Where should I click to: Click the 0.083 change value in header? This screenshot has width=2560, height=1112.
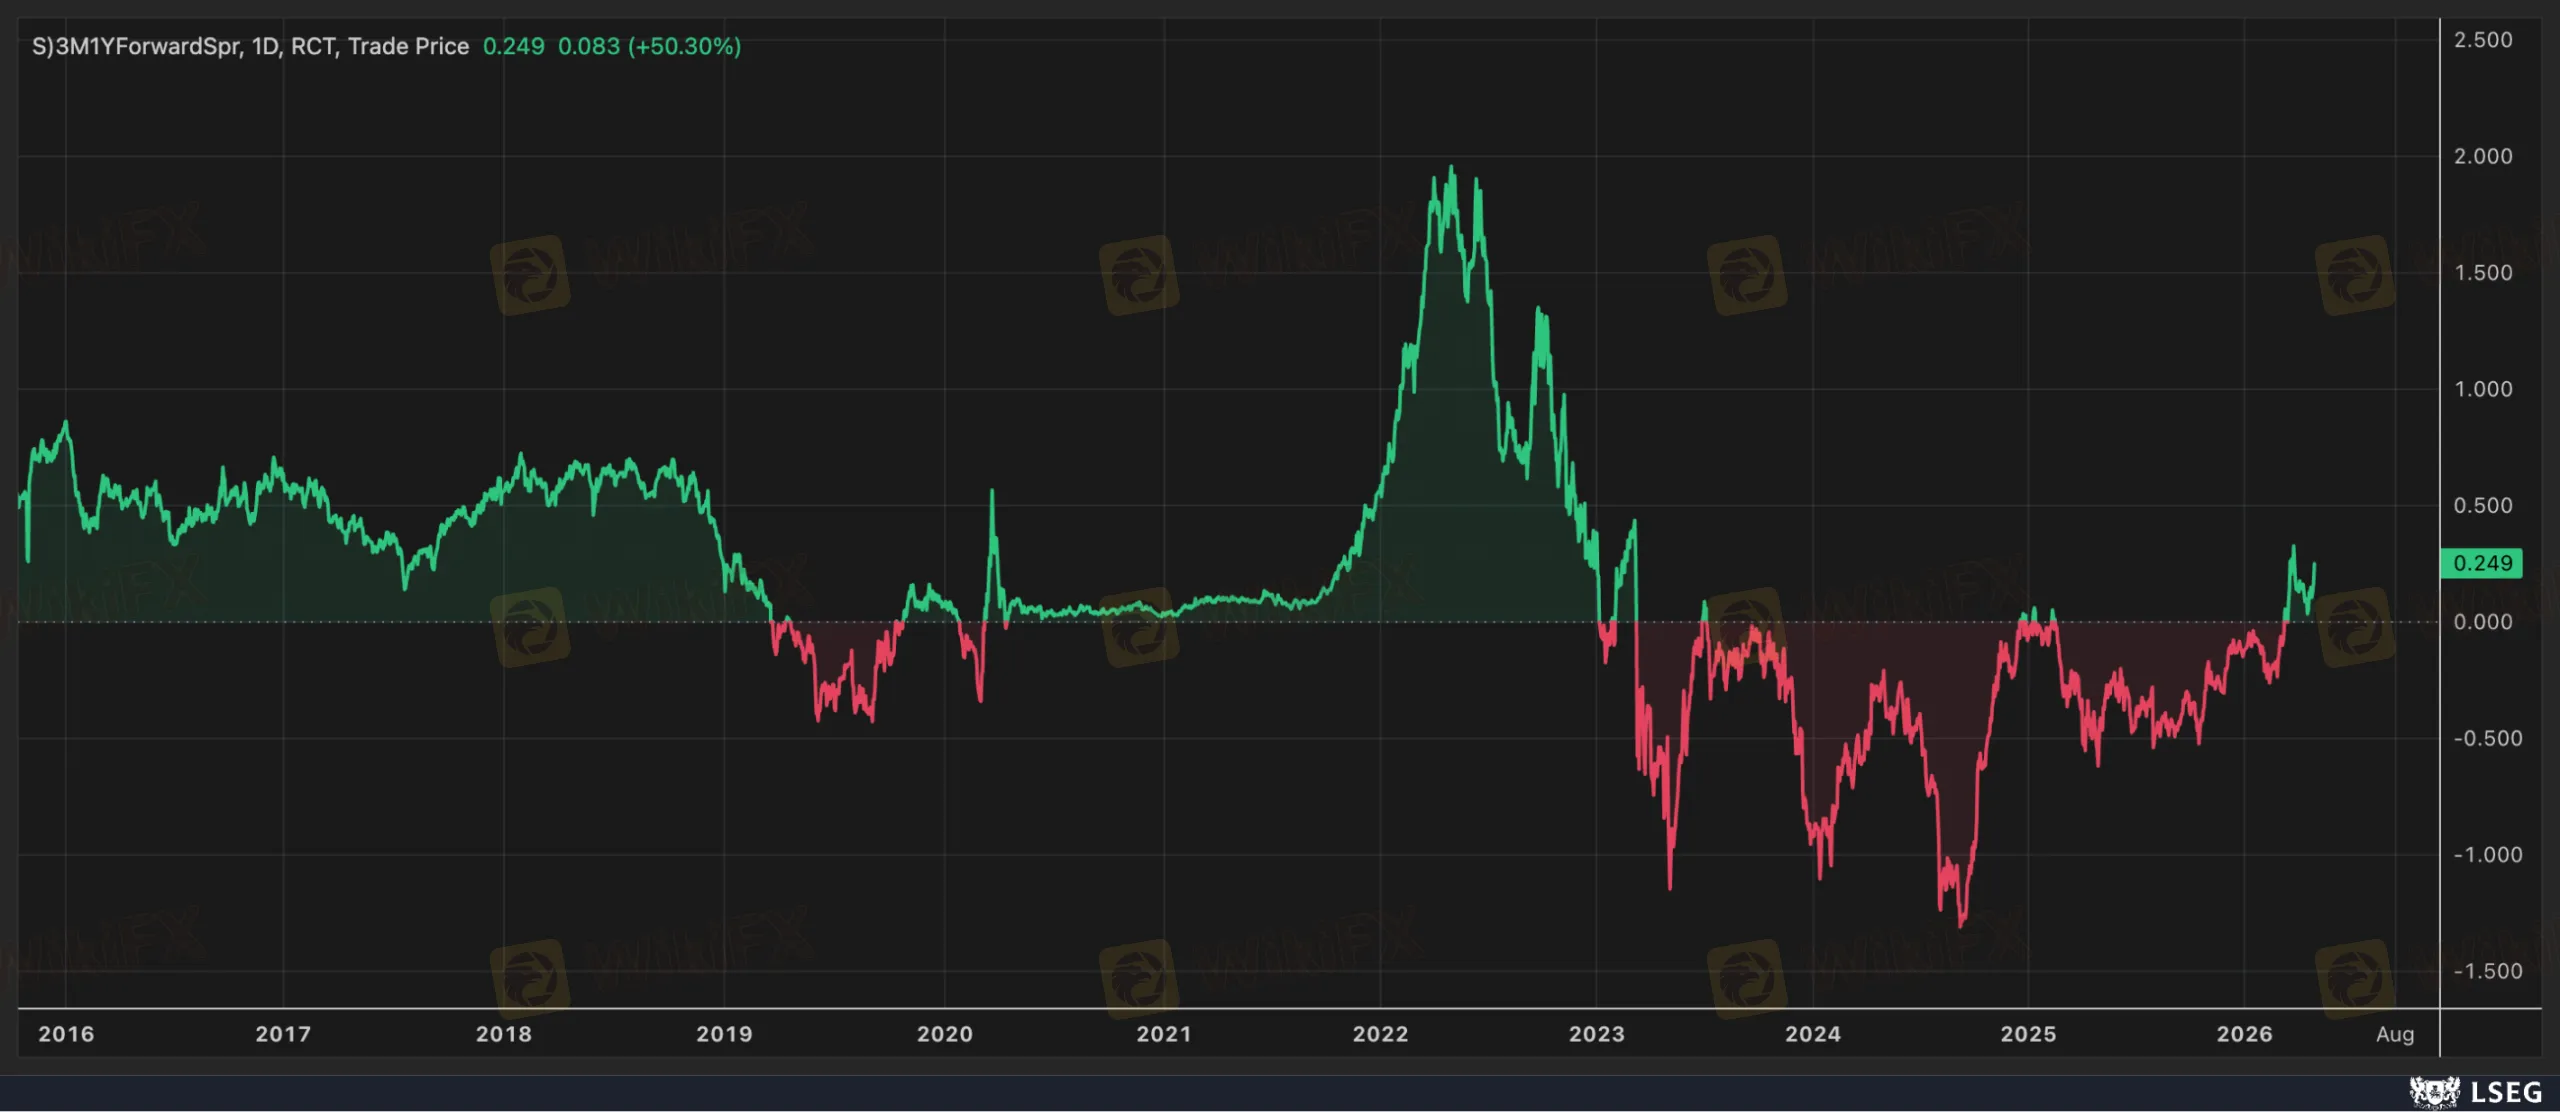(x=588, y=46)
